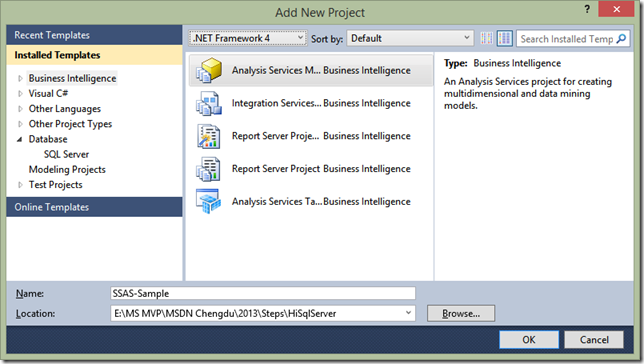Click into the Name text field
Screen dimensions: 644x364
263,293
